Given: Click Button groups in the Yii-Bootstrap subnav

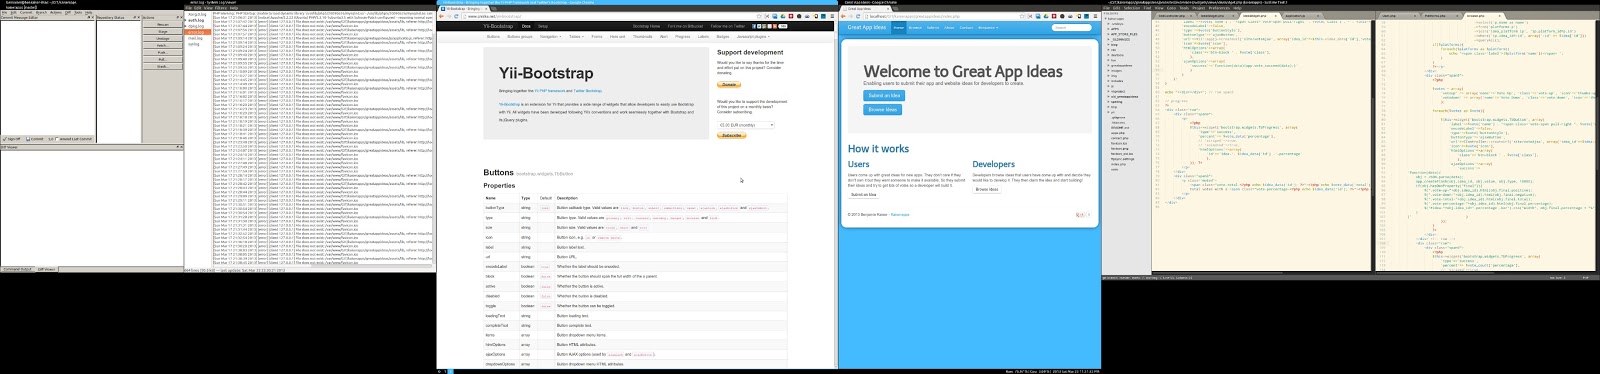Looking at the screenshot, I should coord(520,37).
